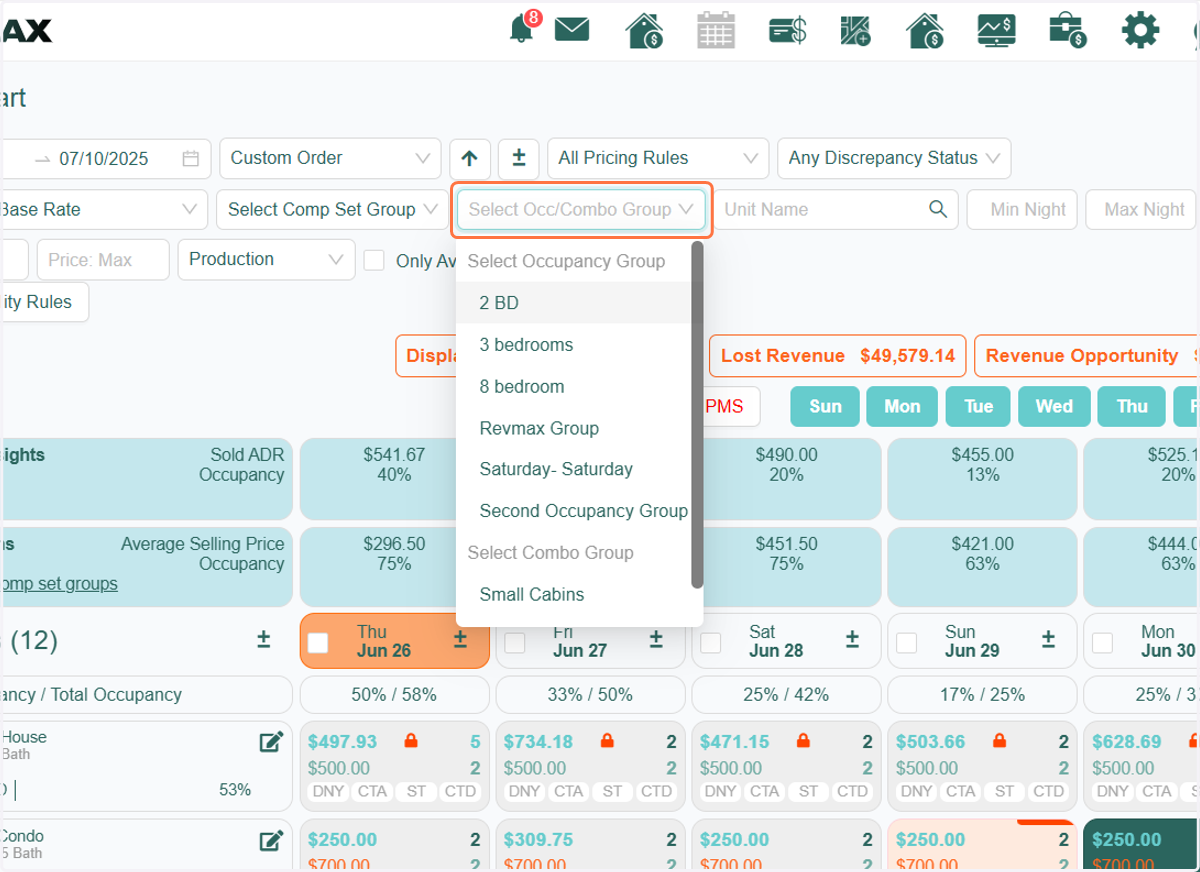
Task: Click the Display button behind the dropdown
Action: (426, 356)
